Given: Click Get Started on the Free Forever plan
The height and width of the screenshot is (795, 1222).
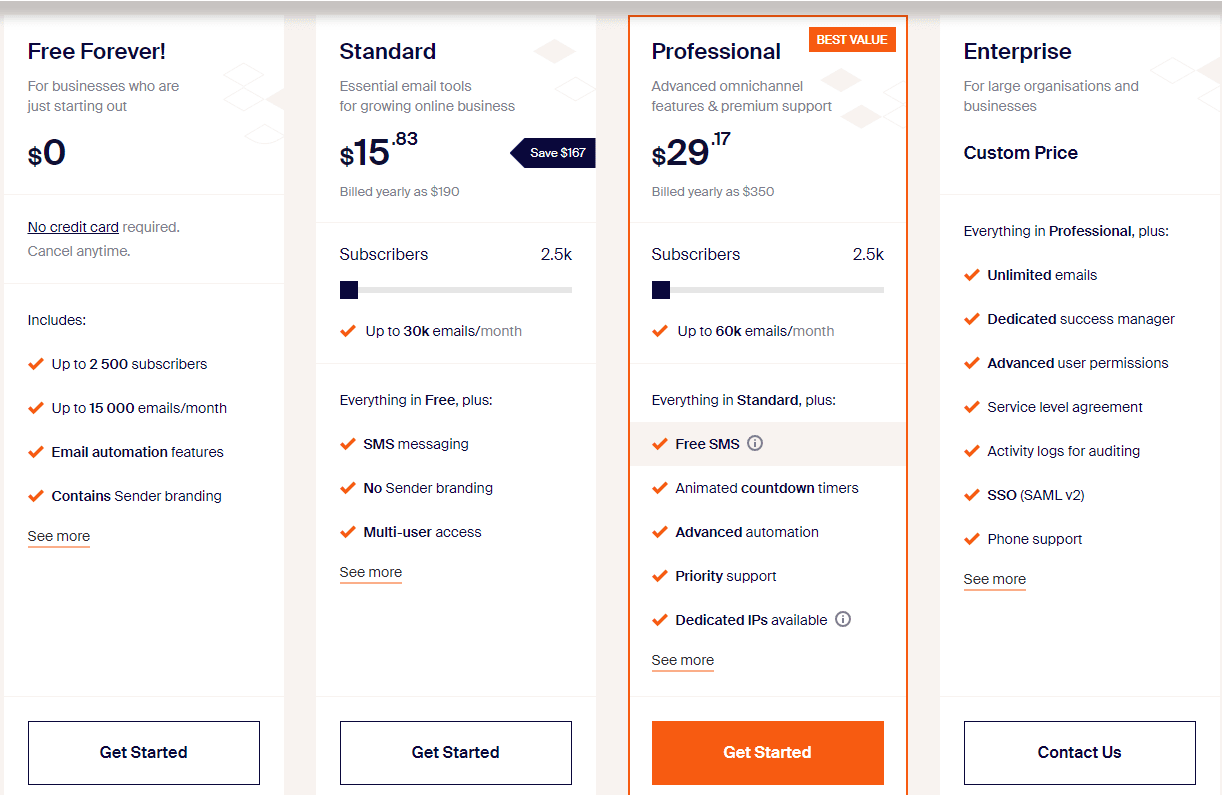Looking at the screenshot, I should [x=144, y=752].
